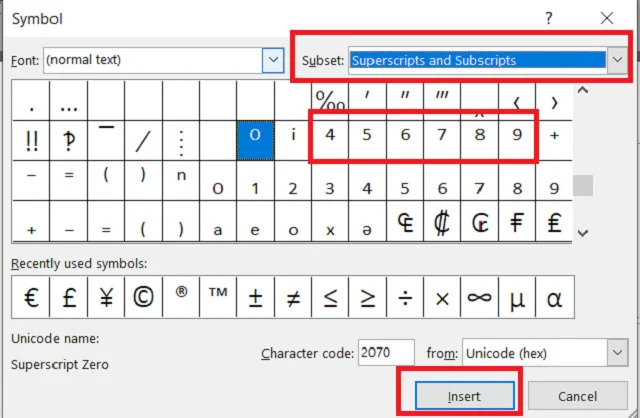Pick the infinity ∞ recently used symbol
Image resolution: width=640 pixels, height=418 pixels.
pyautogui.click(x=480, y=297)
